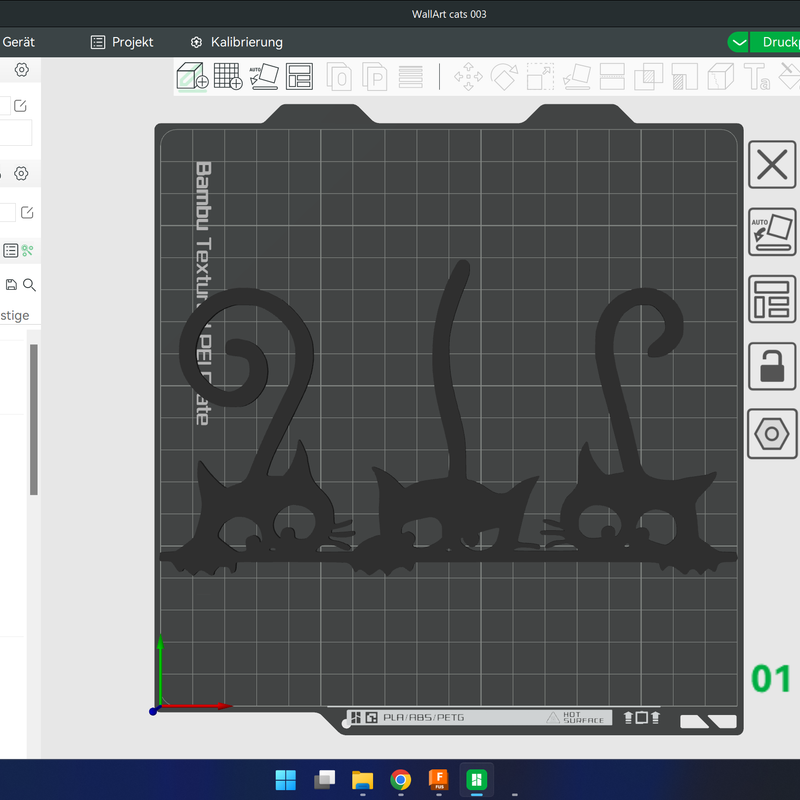Search settings with the magnifier icon
The width and height of the screenshot is (800, 800).
[x=30, y=285]
